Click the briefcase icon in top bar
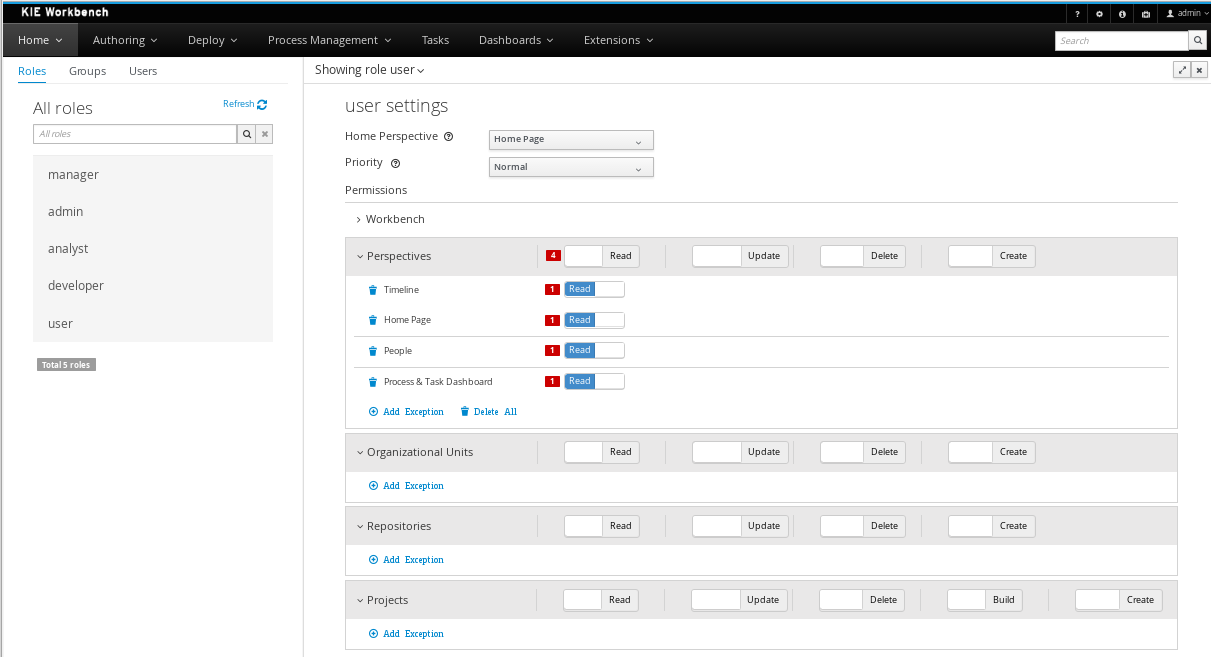Screen dimensions: 1211x657 point(1145,14)
